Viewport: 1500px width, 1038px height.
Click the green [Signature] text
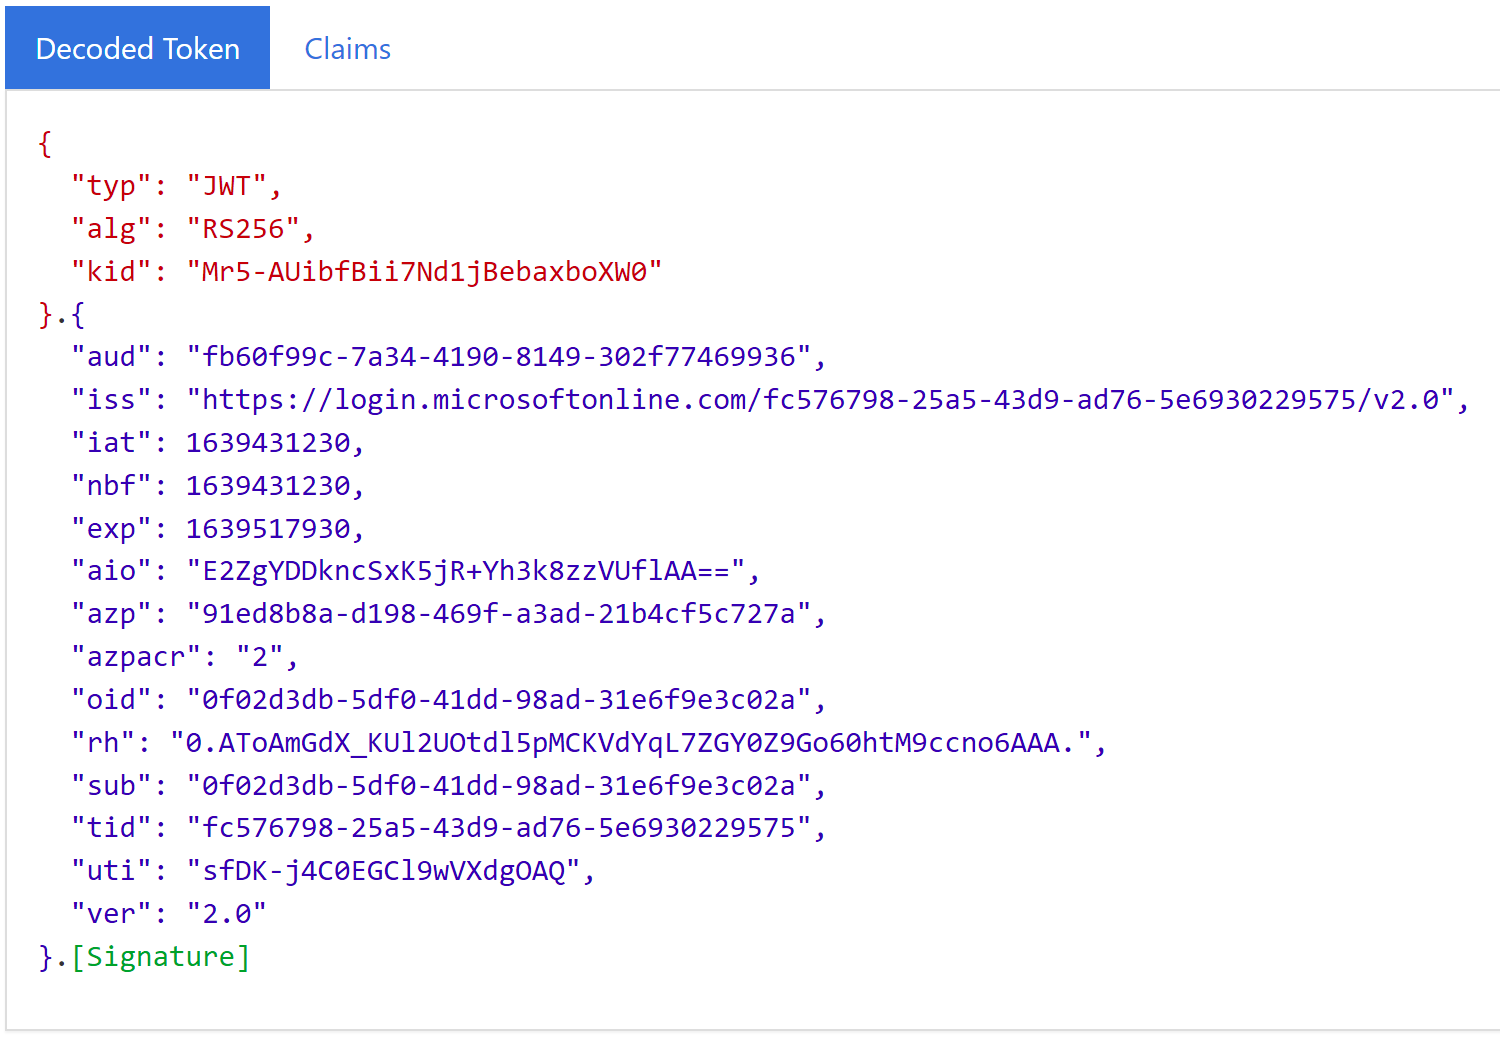pos(160,957)
